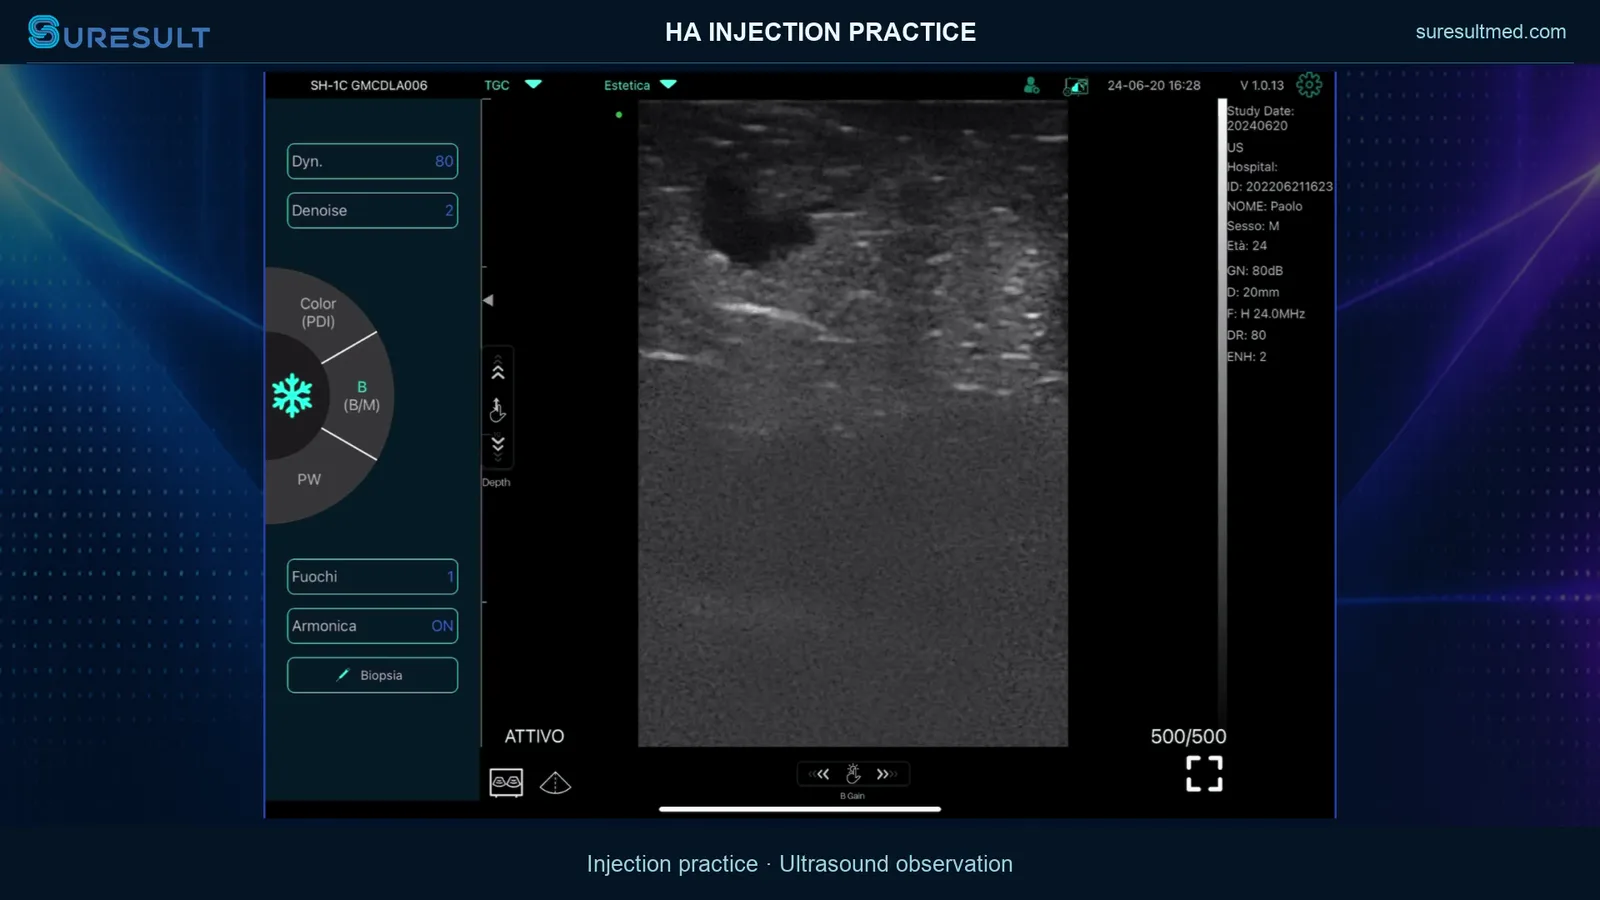1600x900 pixels.
Task: Click the D: 20mm depth value
Action: (1253, 292)
